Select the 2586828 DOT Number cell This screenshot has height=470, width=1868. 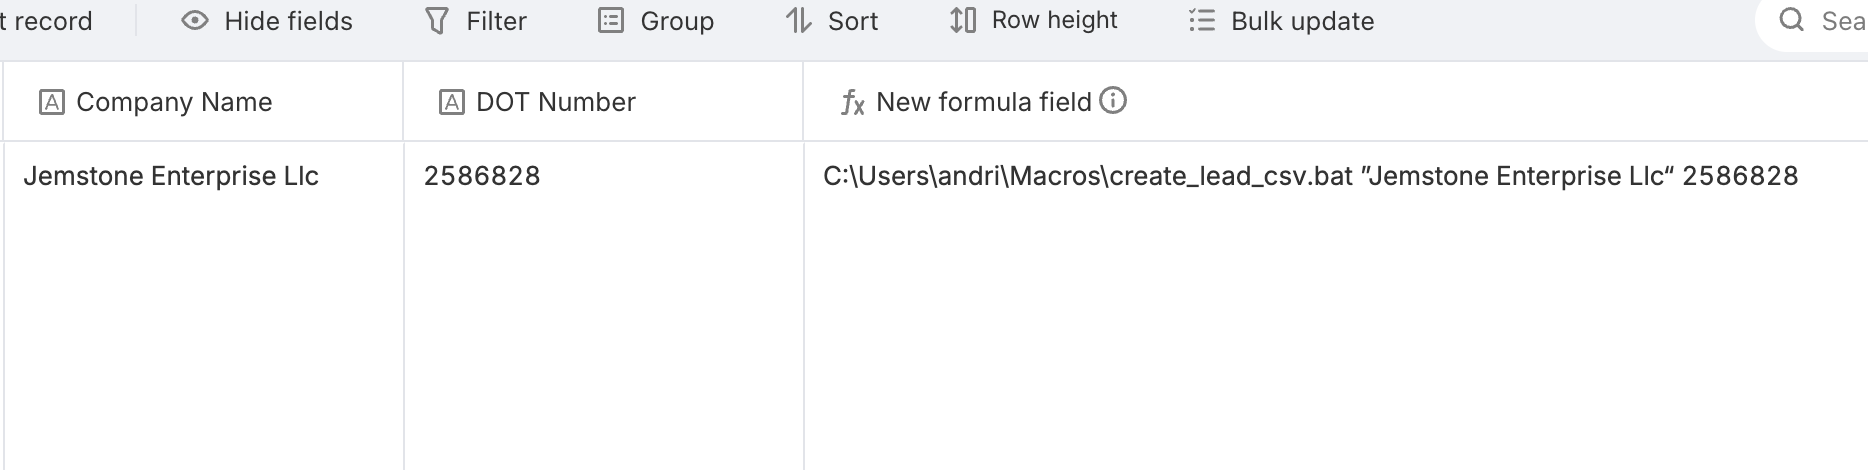[x=603, y=305]
